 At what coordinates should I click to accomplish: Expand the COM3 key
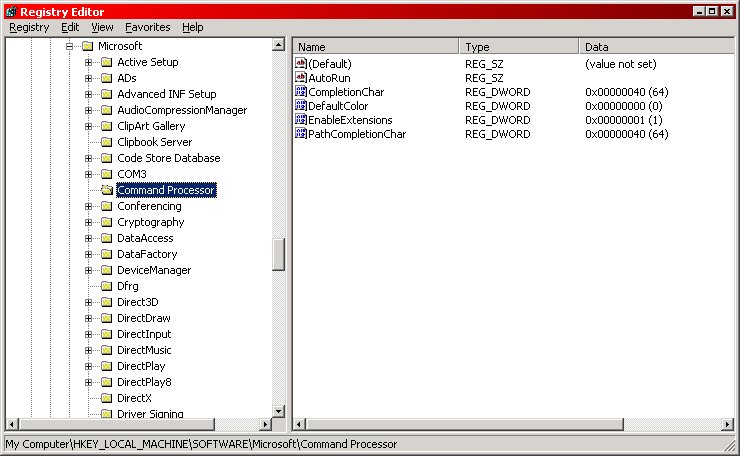click(x=88, y=174)
